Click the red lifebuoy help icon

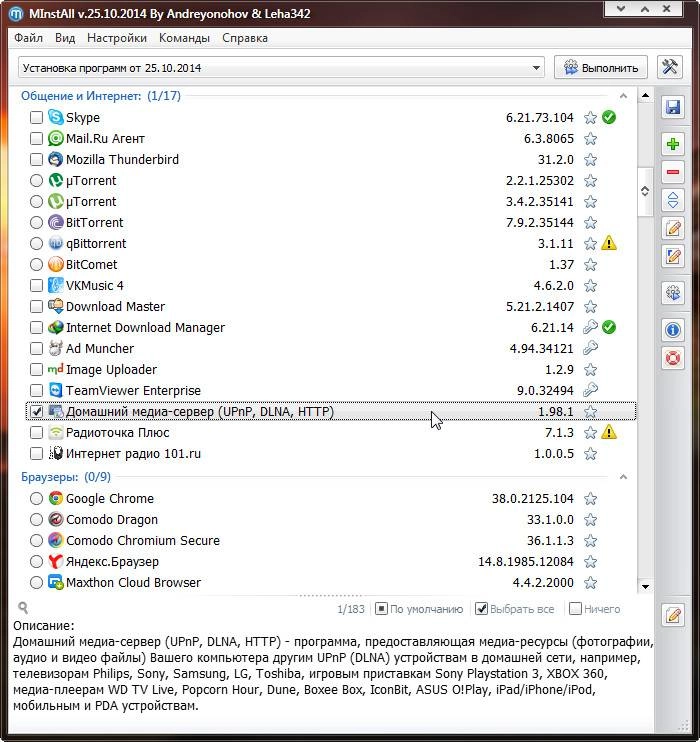click(x=673, y=358)
